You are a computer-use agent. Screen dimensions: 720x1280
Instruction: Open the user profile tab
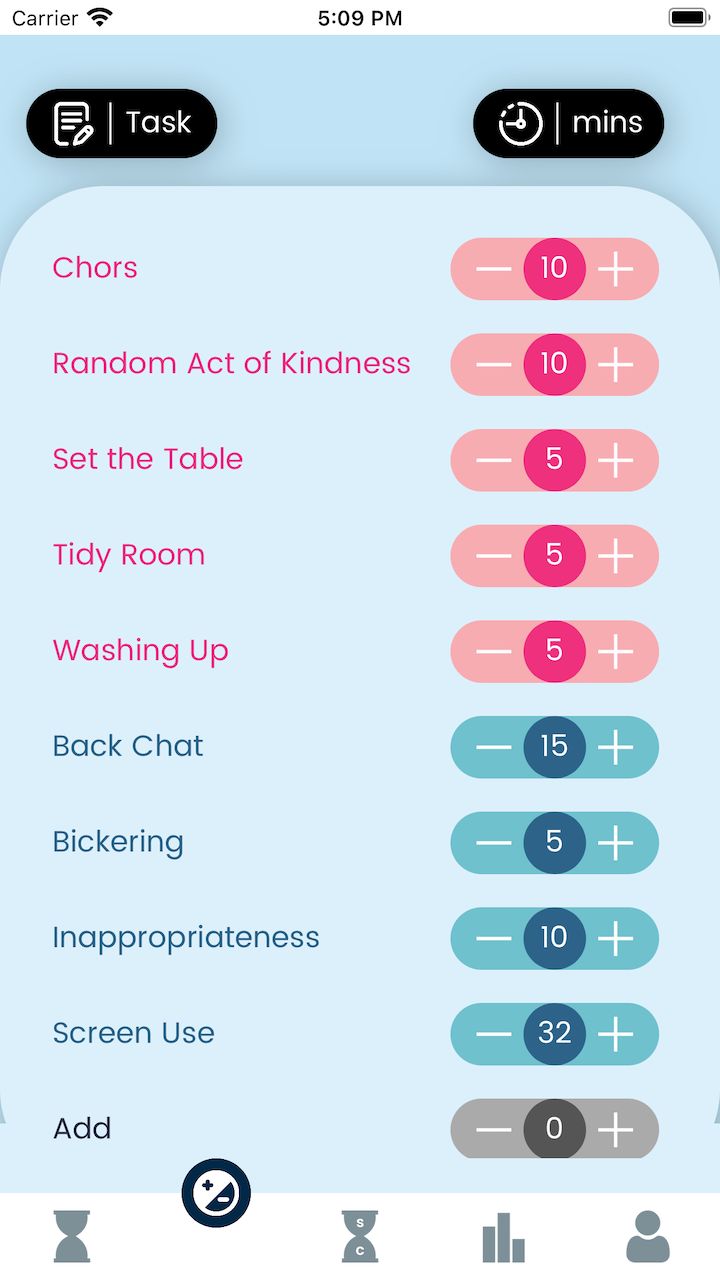pyautogui.click(x=648, y=1236)
